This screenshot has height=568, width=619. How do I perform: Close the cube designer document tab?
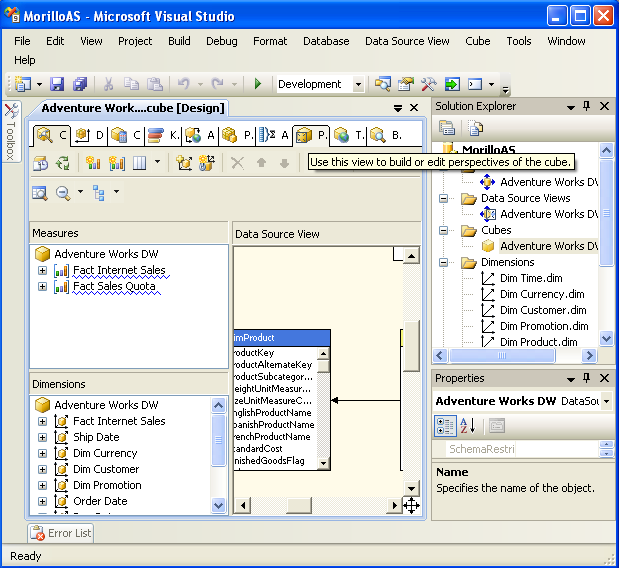click(x=414, y=108)
